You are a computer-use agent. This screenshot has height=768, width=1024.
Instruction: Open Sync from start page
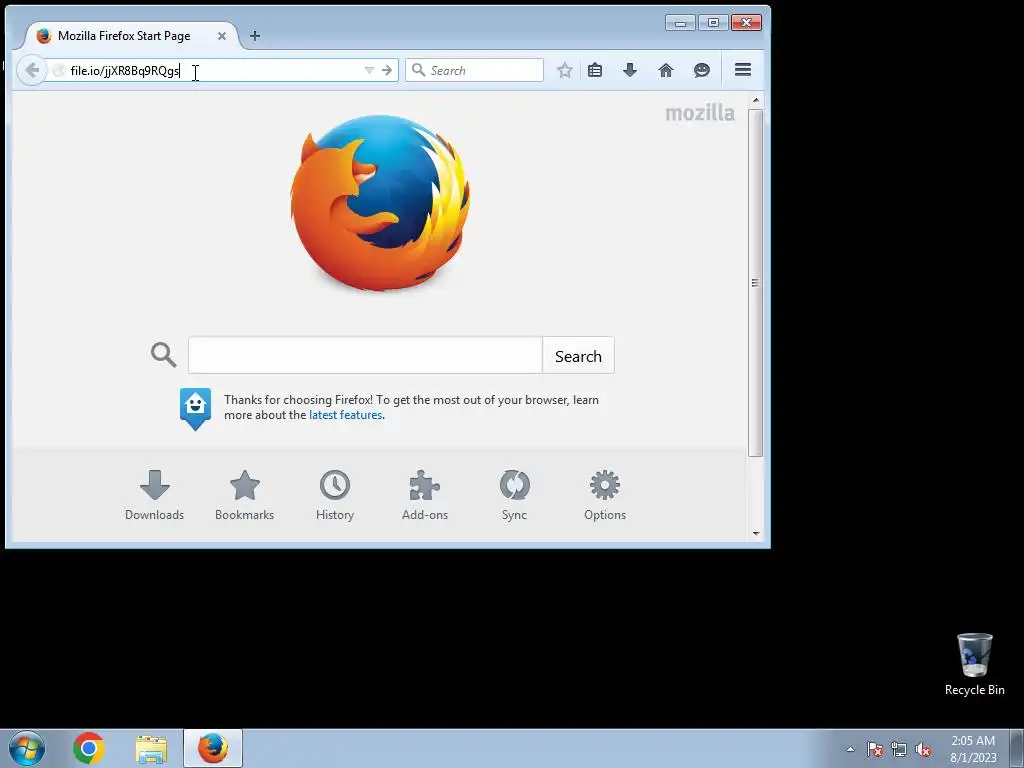pos(514,495)
